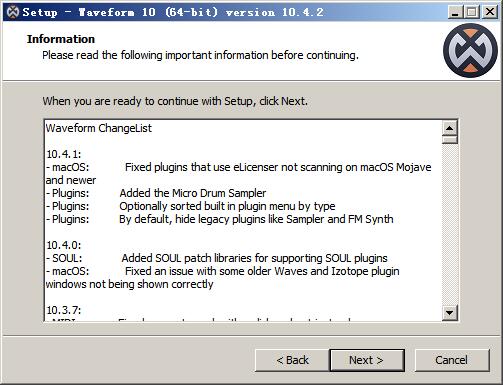Viewport: 503px width, 385px height.
Task: Close the Setup window
Action: 490,12
